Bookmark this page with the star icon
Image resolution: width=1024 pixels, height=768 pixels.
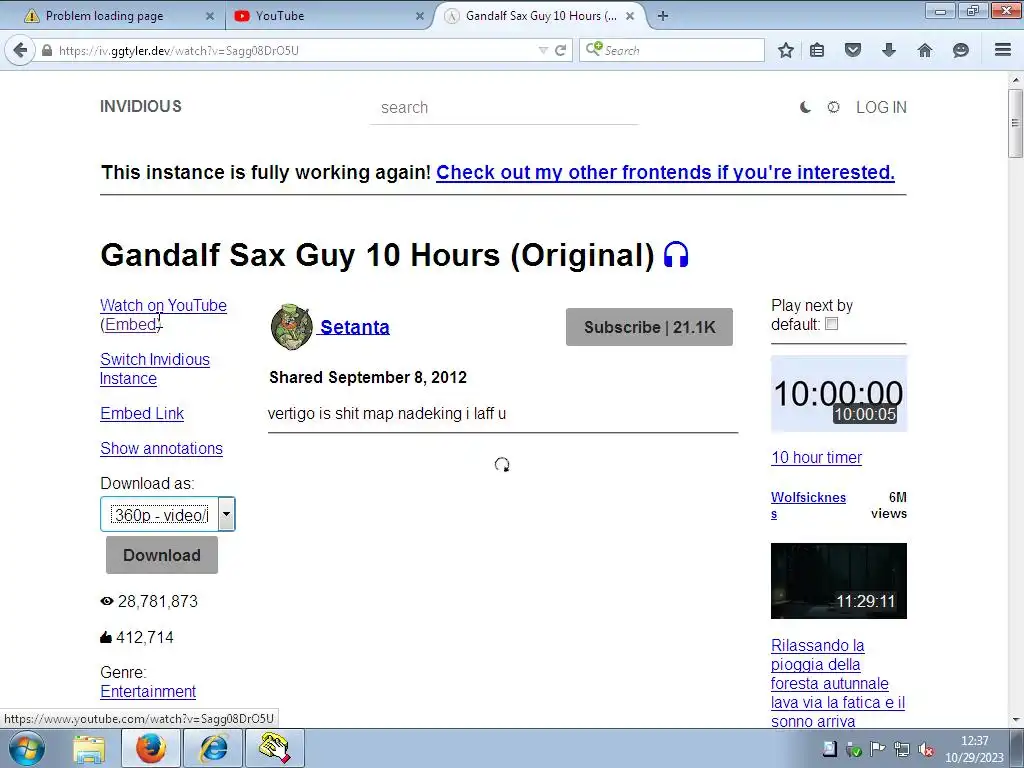(x=786, y=50)
